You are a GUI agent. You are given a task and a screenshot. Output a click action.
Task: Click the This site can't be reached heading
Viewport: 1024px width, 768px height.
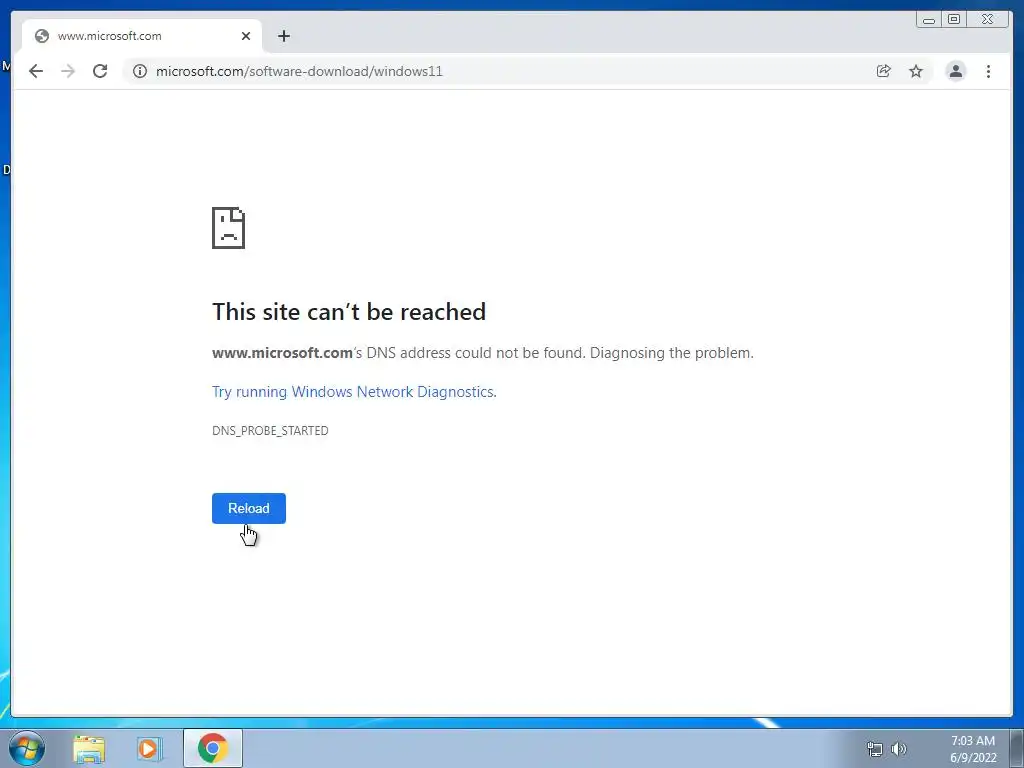click(349, 312)
